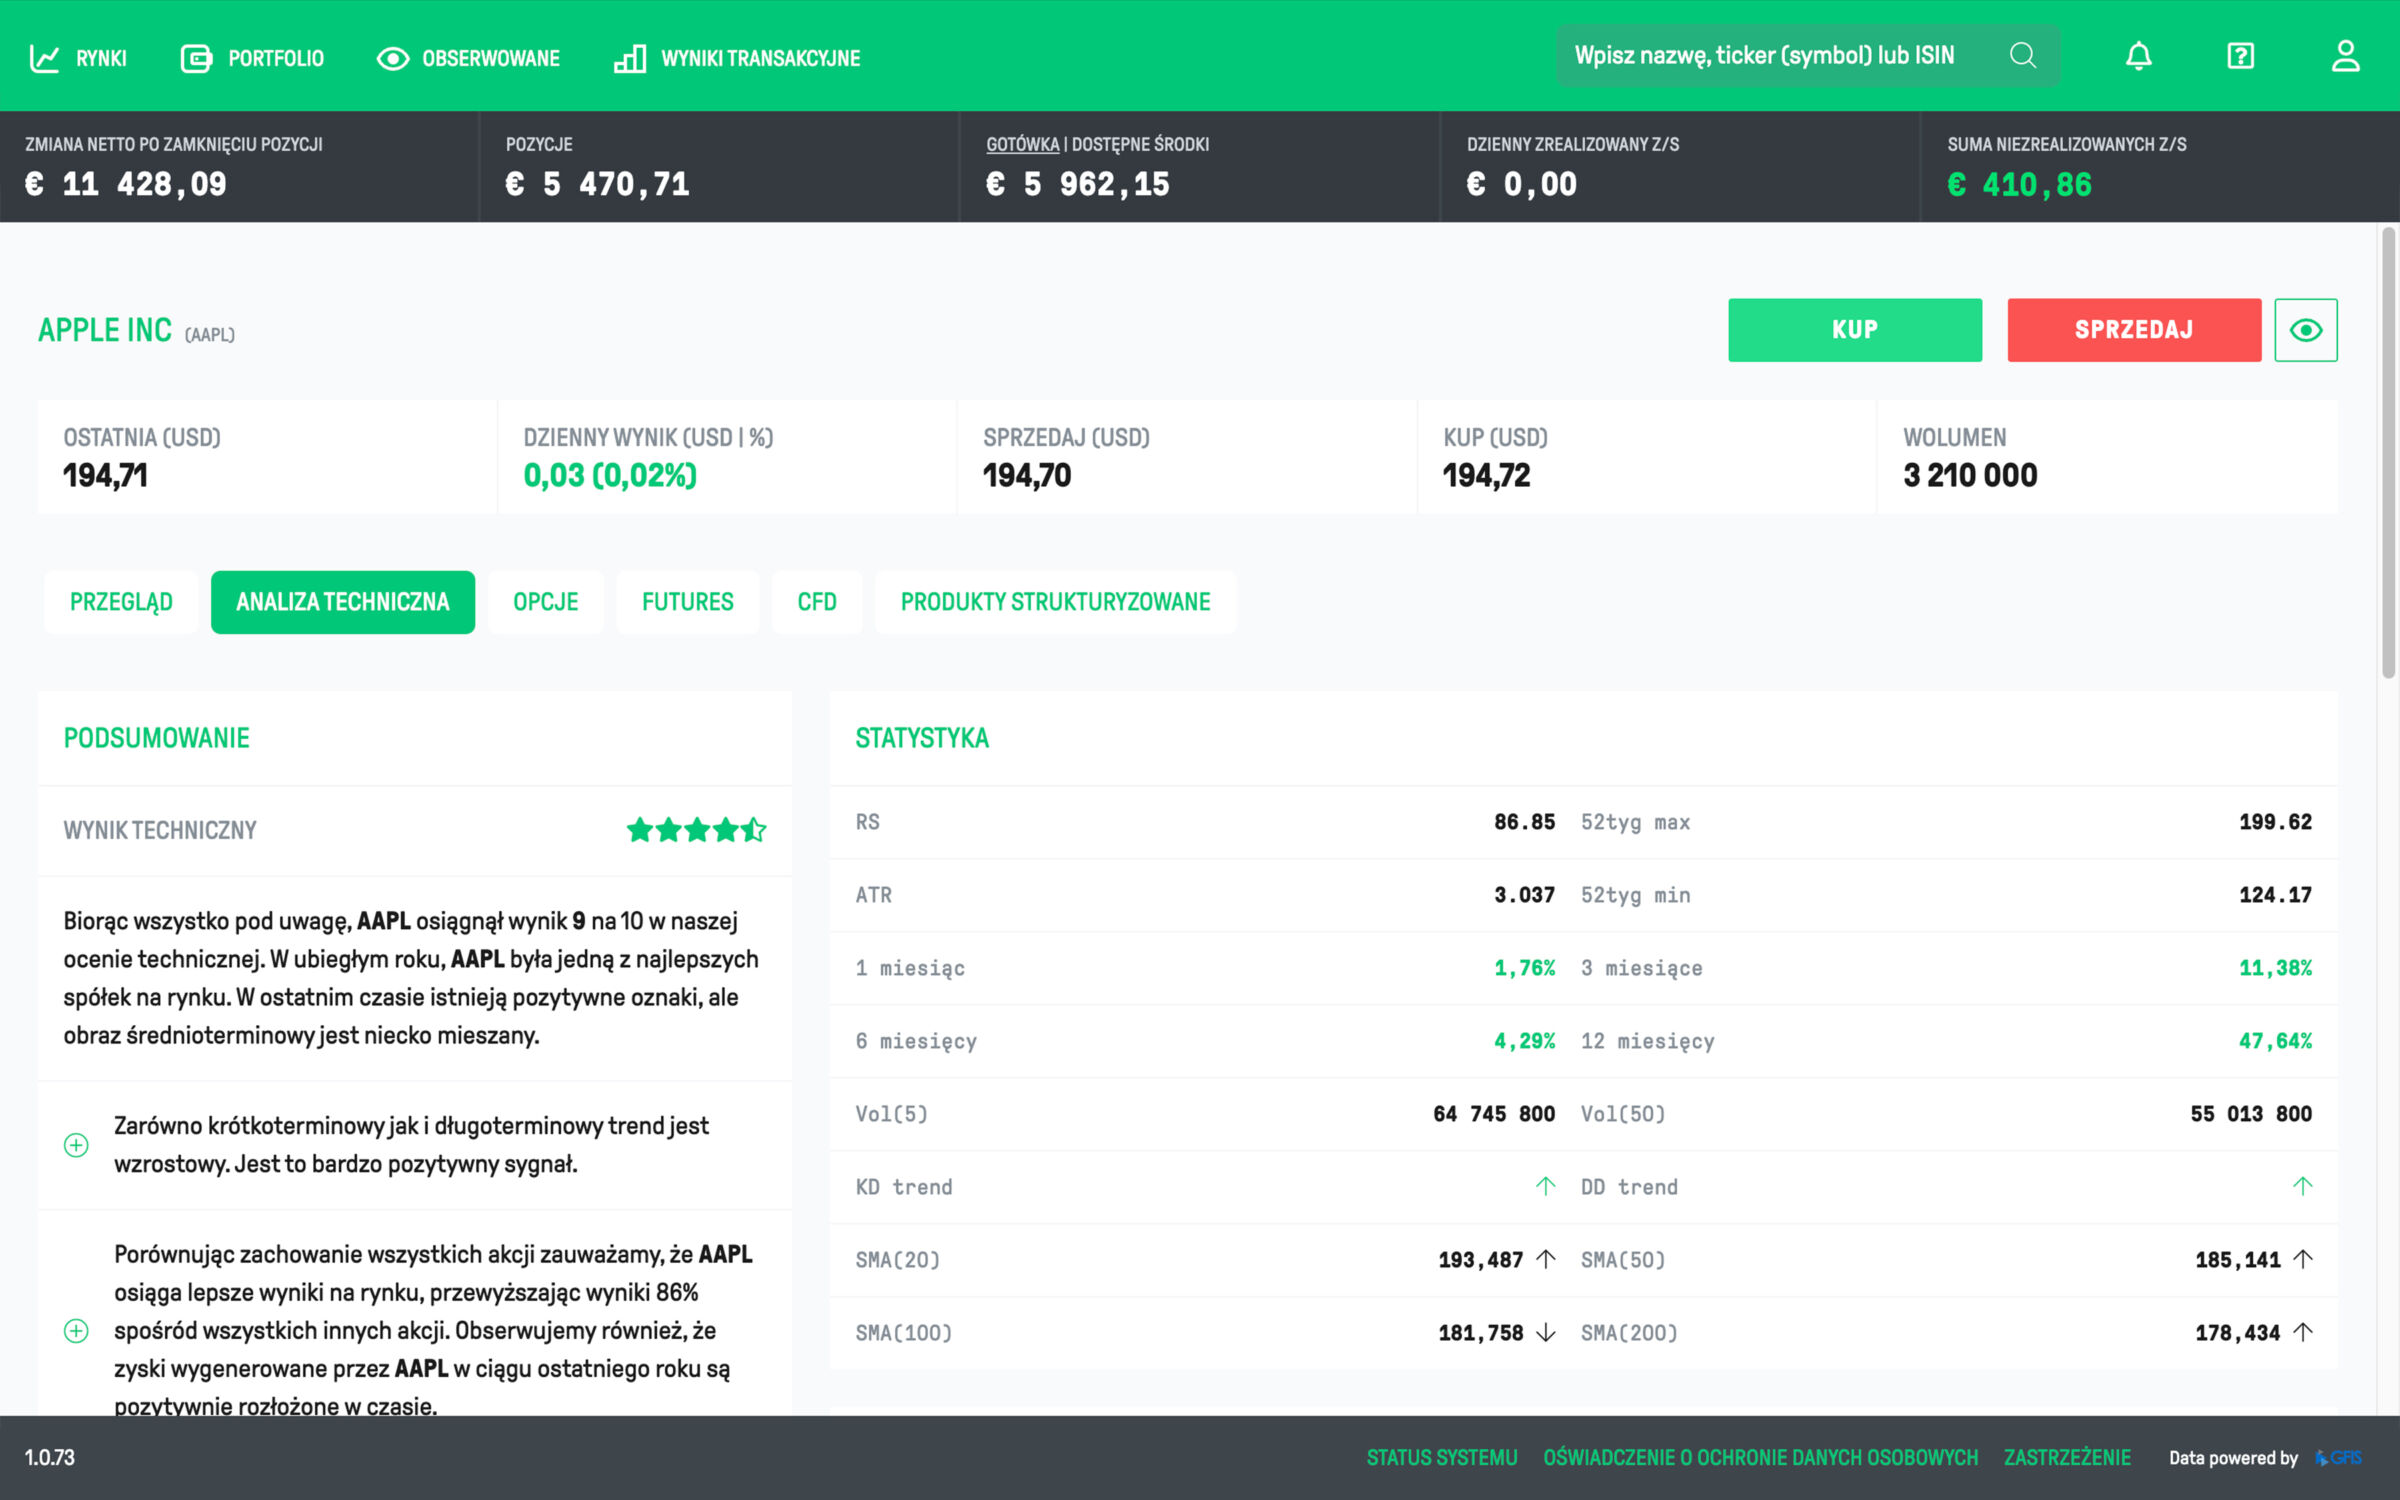Click daily result 0,03 (0,02%)
This screenshot has width=2400, height=1500.
[x=610, y=475]
